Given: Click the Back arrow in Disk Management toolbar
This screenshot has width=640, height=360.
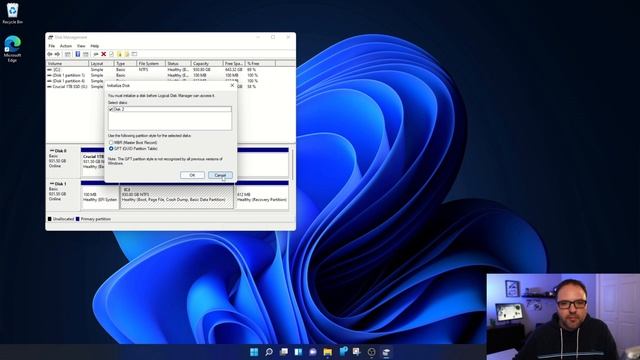Looking at the screenshot, I should tap(50, 54).
